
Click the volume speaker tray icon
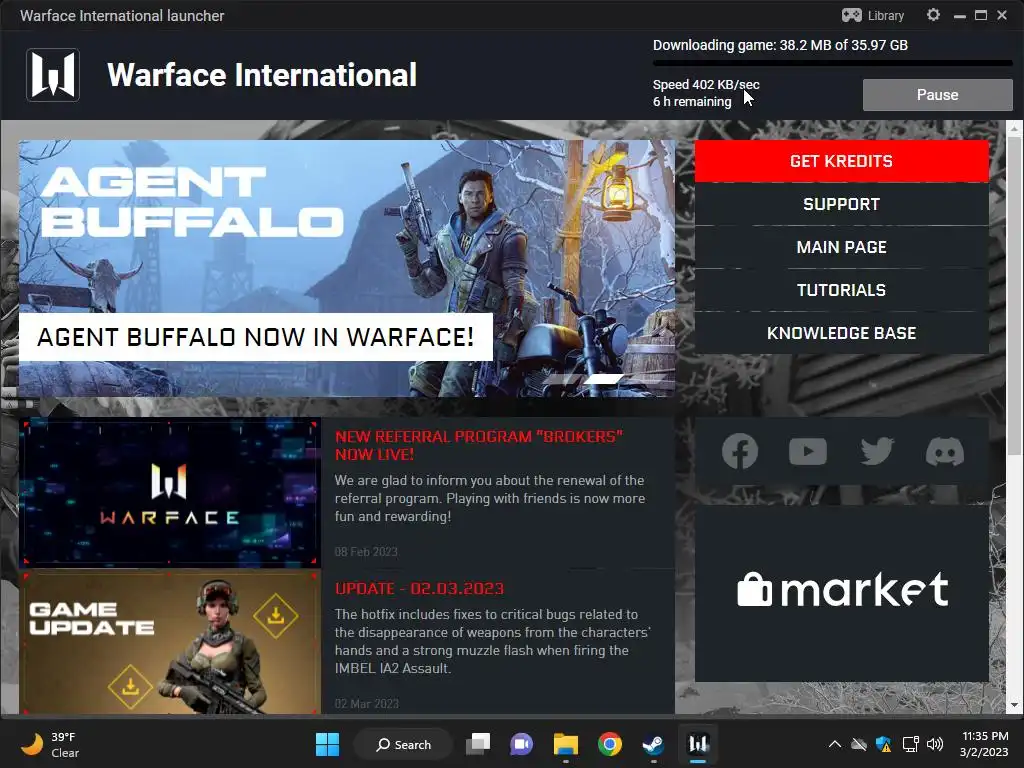click(x=935, y=744)
